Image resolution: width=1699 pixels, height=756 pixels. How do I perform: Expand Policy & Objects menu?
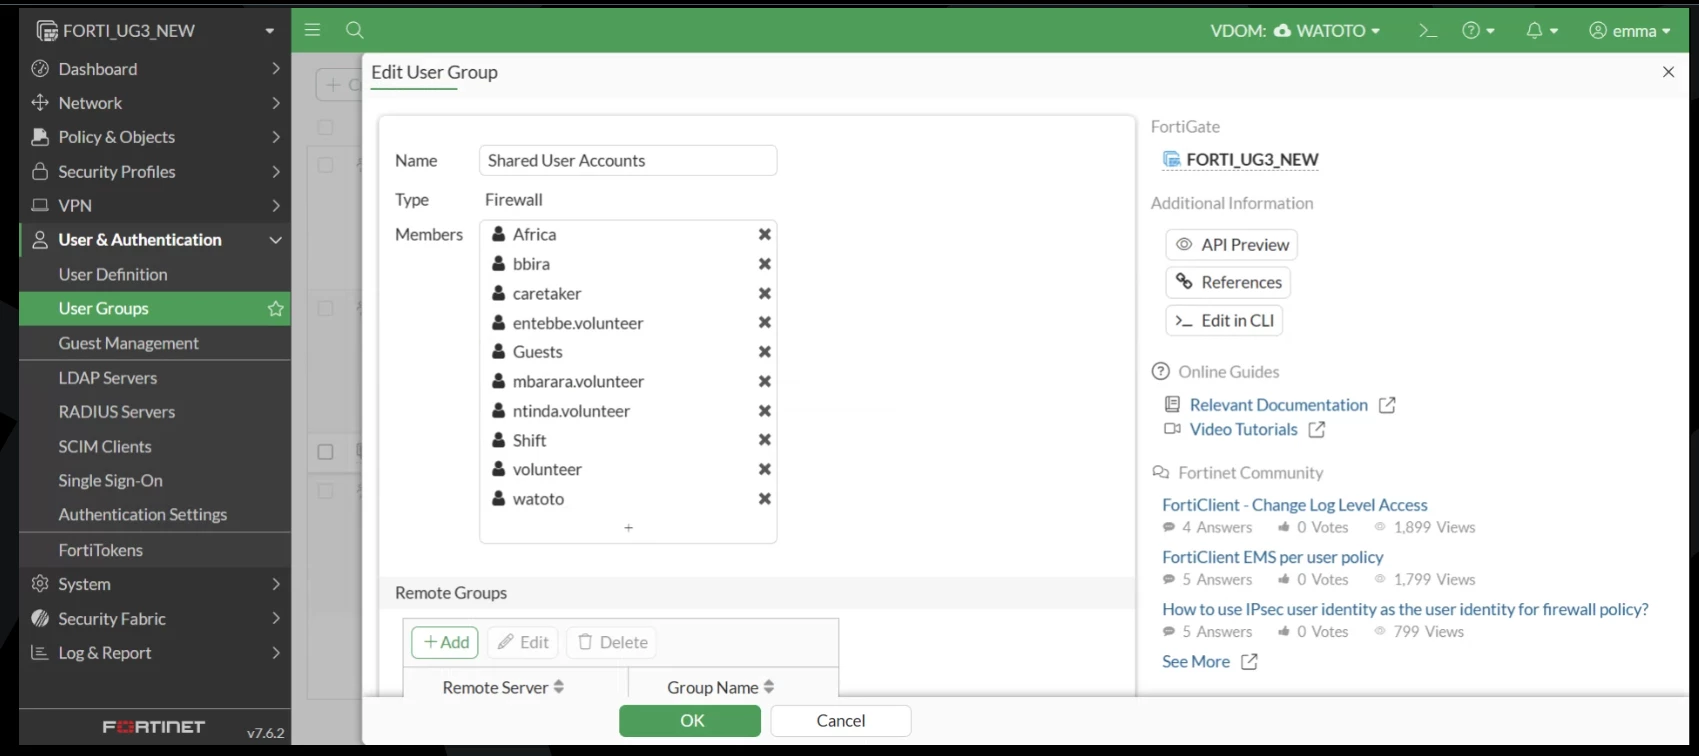coord(155,137)
